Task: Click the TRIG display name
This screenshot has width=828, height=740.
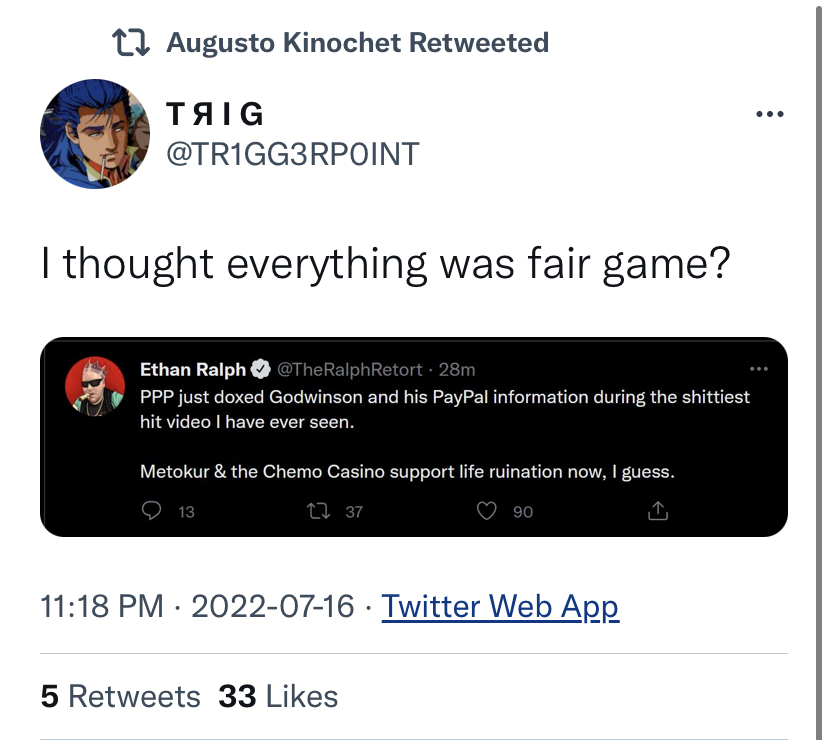Action: click(214, 114)
